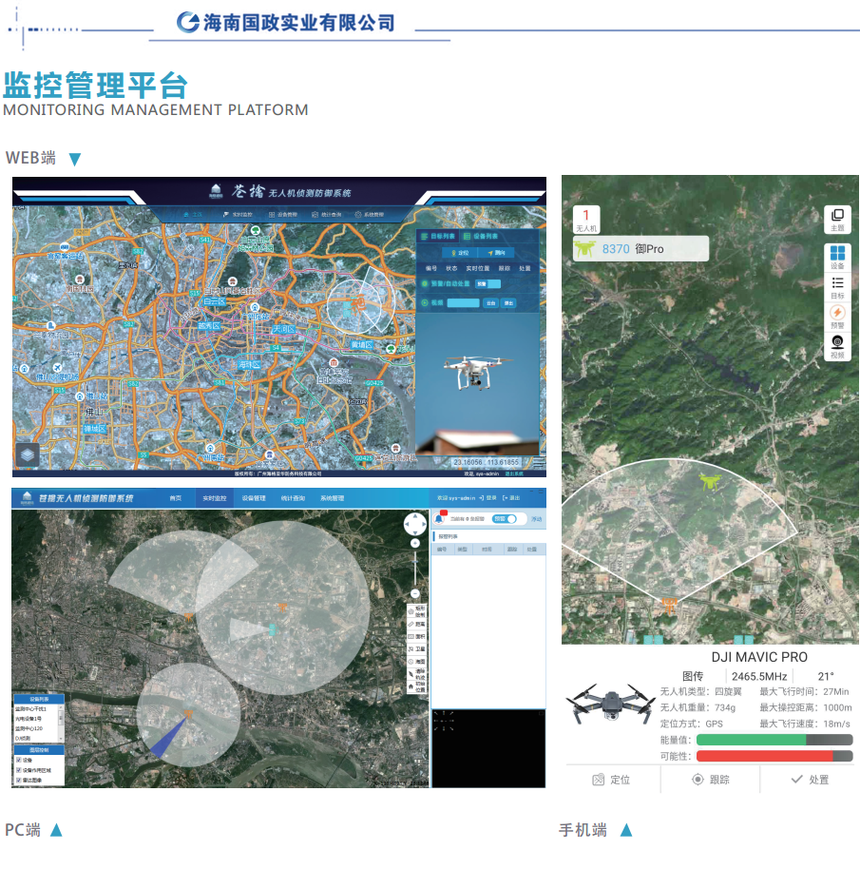This screenshot has width=860, height=869.
Task: Click the phantom drone video preview
Action: [x=477, y=382]
